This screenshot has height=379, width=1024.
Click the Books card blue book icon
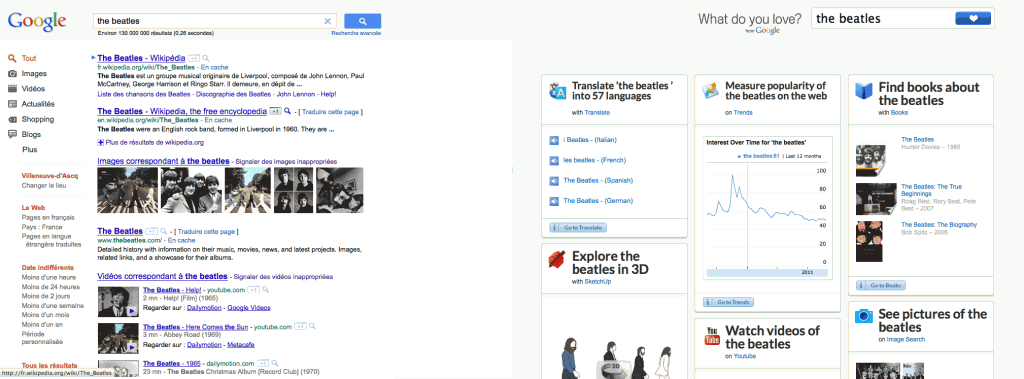coord(863,91)
